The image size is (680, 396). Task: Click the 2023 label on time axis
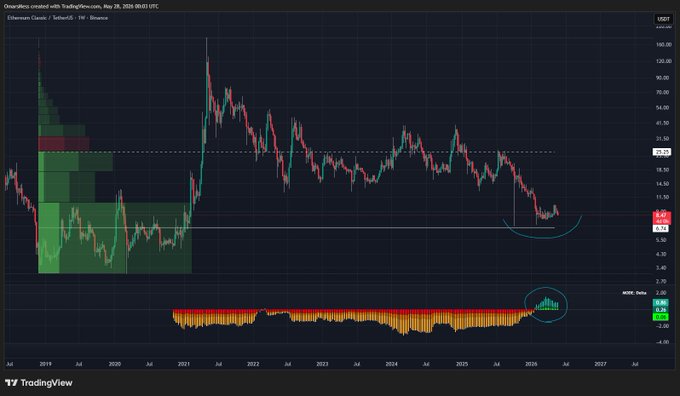(x=322, y=364)
